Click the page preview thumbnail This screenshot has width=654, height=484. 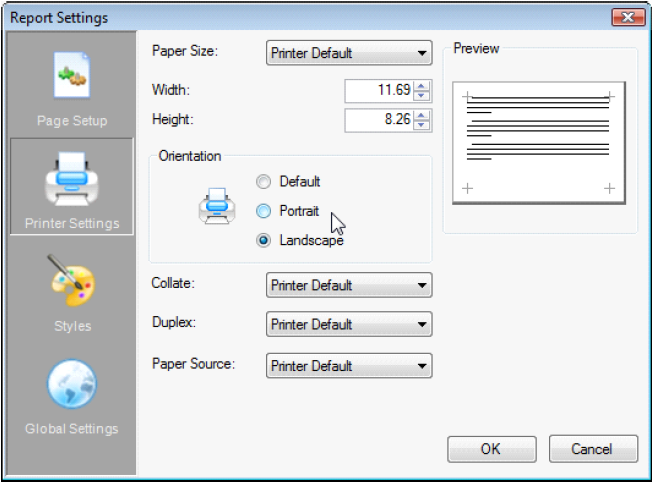pos(539,143)
